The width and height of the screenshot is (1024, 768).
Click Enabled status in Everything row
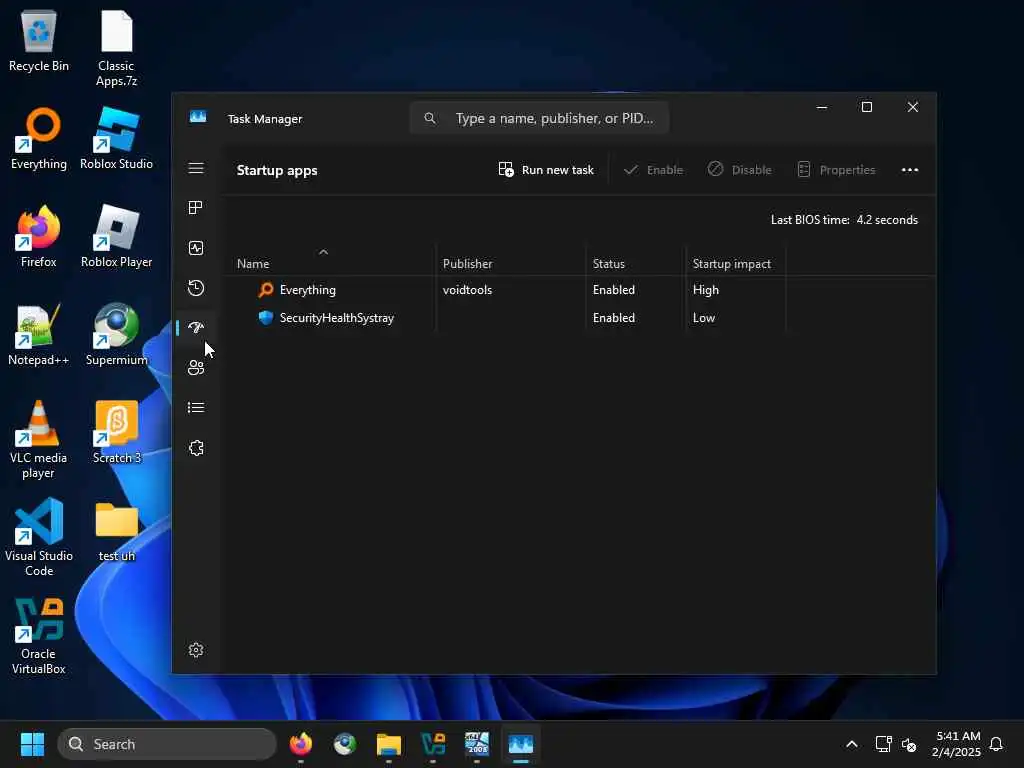[x=614, y=290]
